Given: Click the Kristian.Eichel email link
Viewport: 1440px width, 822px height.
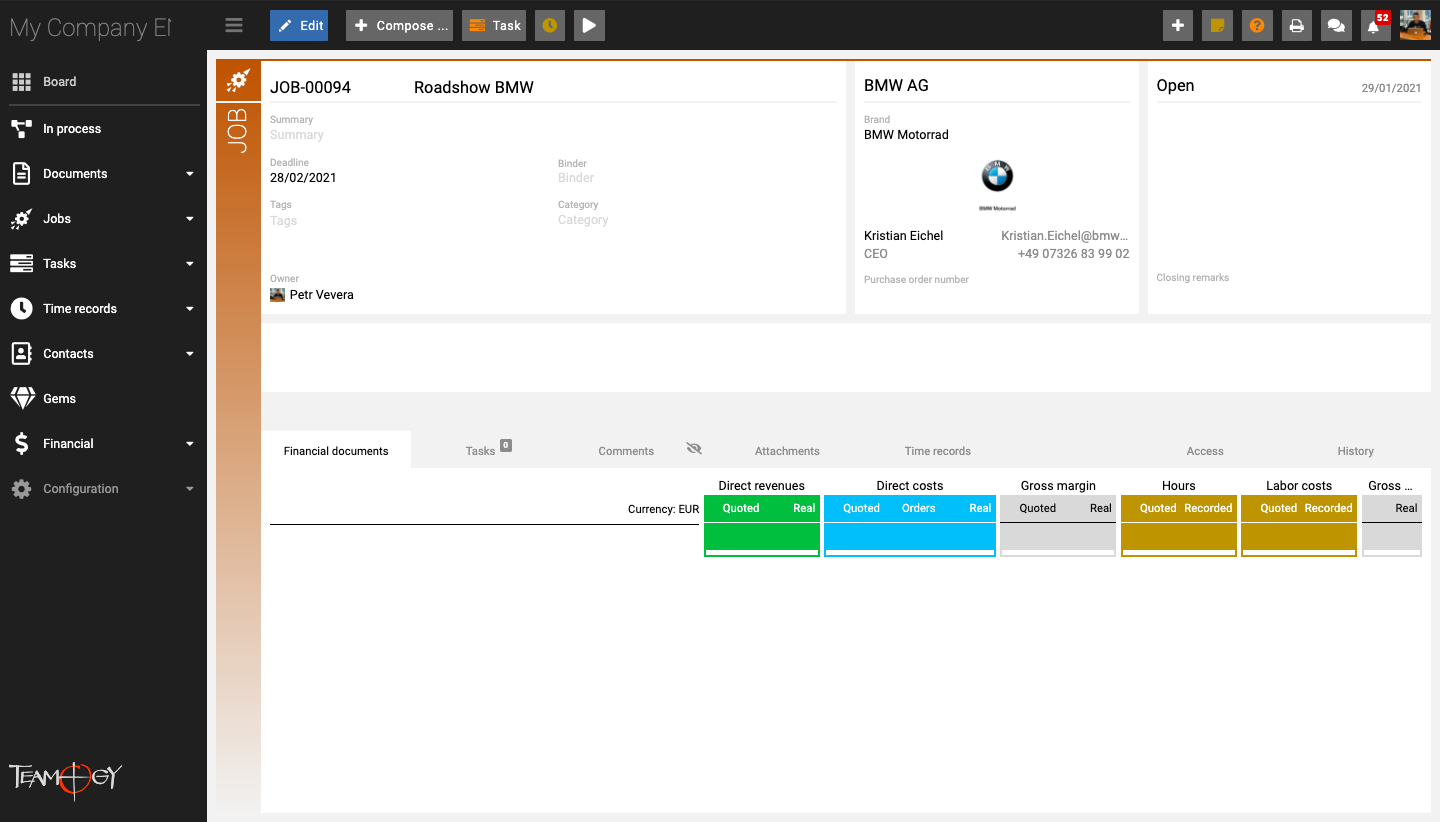Looking at the screenshot, I should [1065, 236].
